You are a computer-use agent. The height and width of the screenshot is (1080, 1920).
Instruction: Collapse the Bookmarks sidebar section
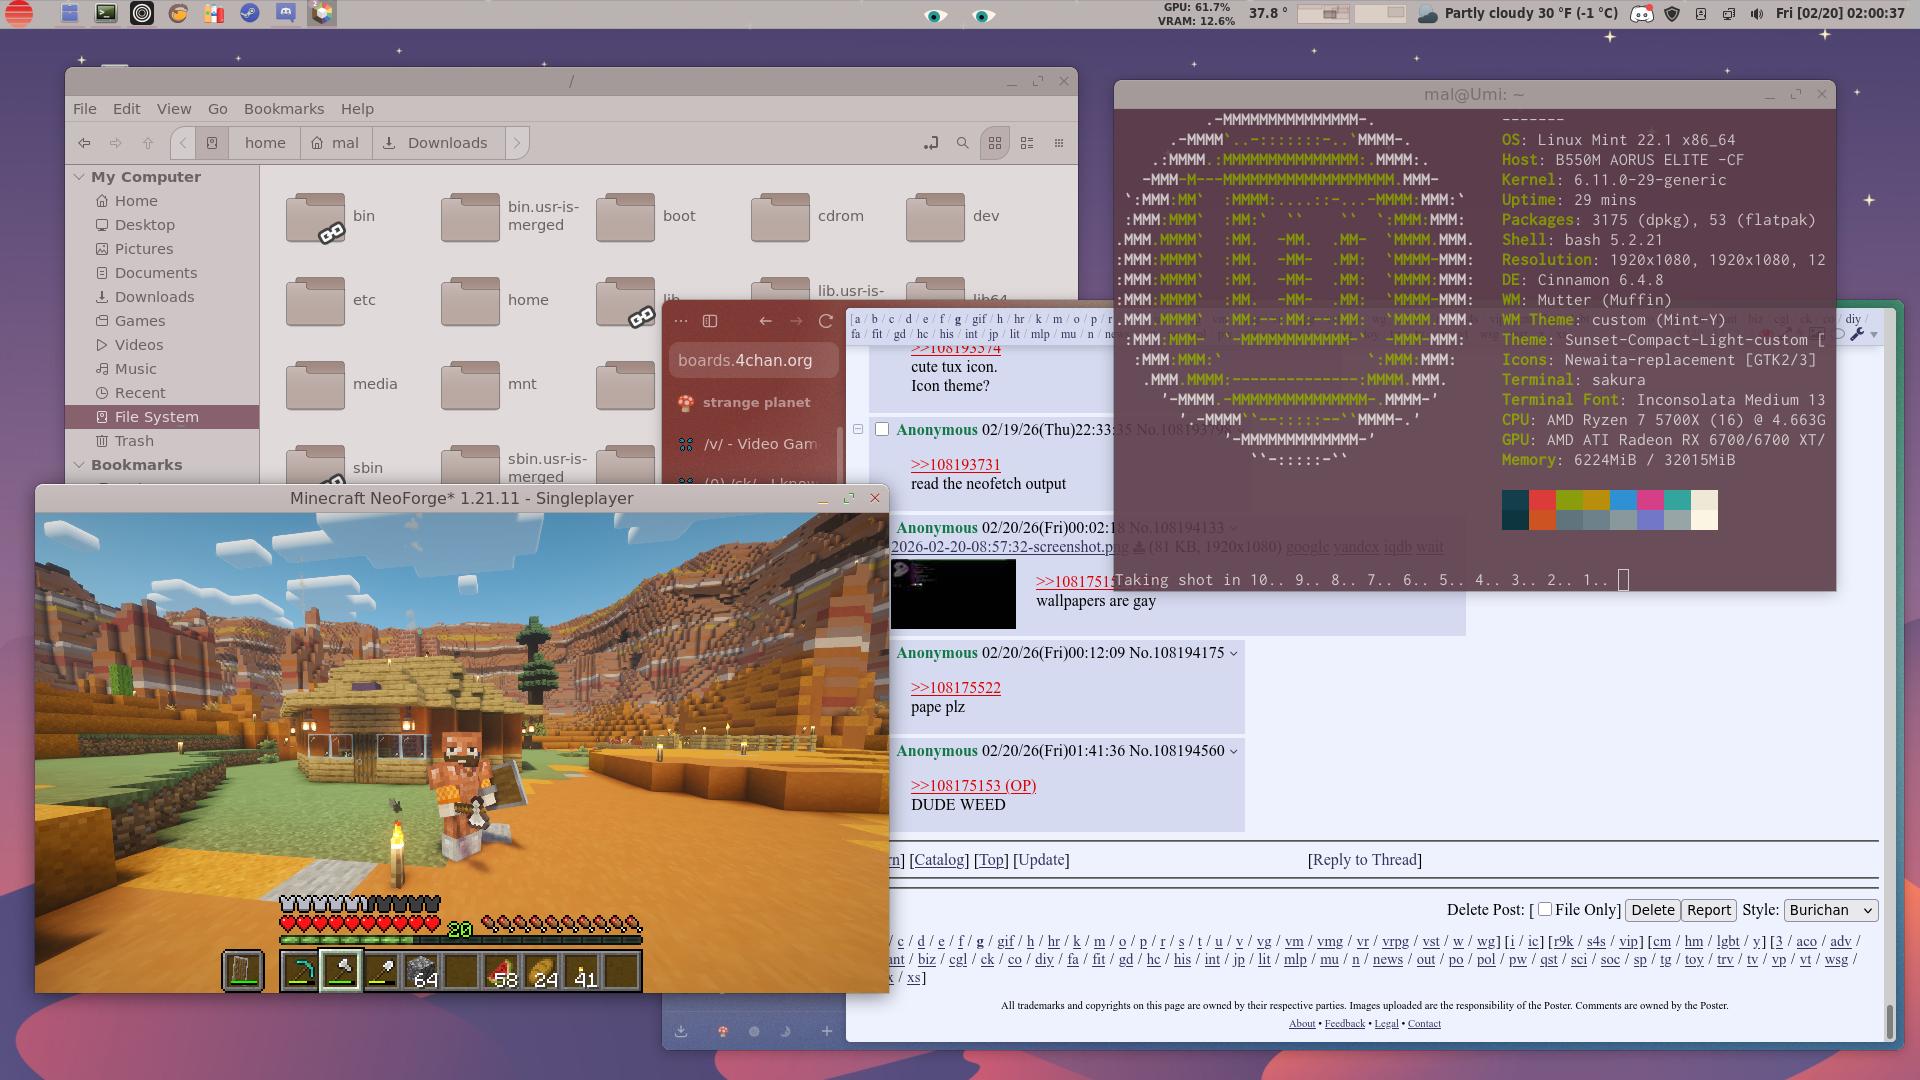point(79,465)
